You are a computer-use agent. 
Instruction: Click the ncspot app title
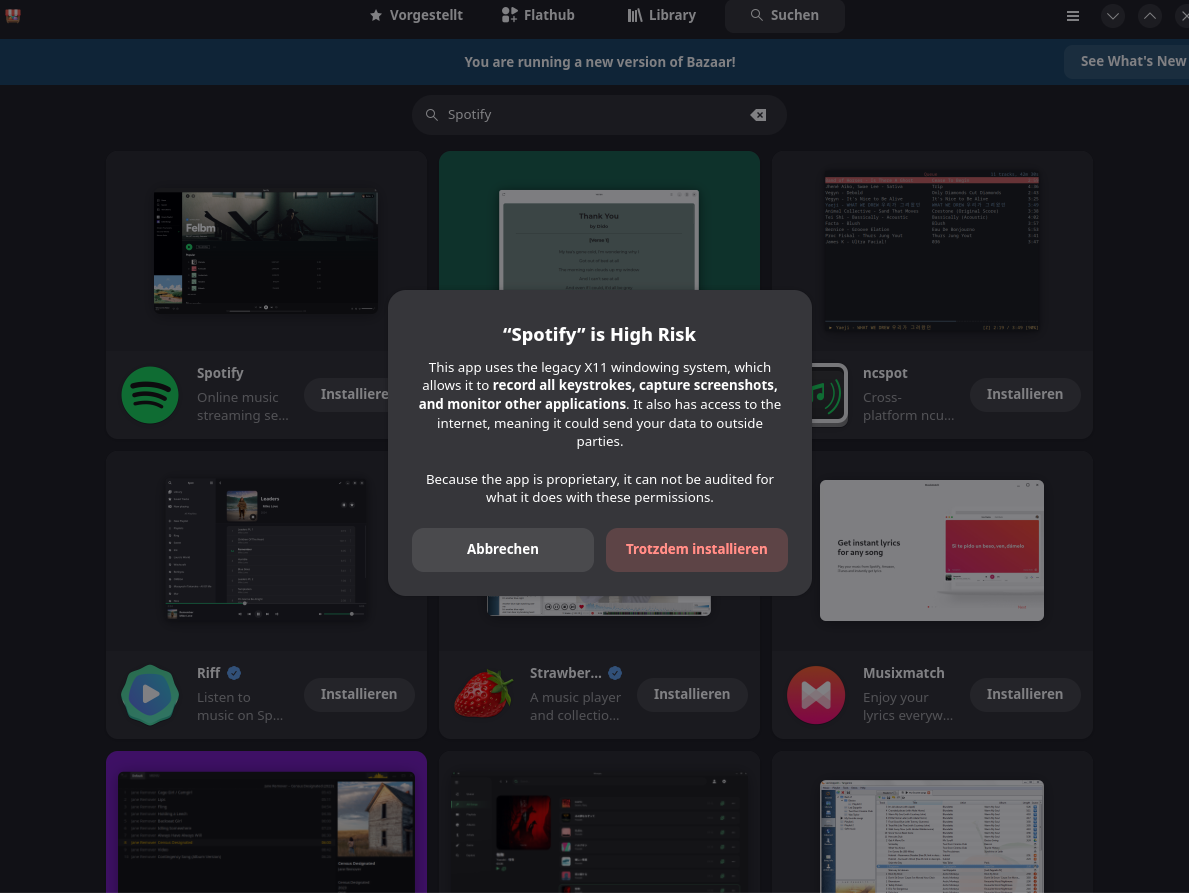885,373
